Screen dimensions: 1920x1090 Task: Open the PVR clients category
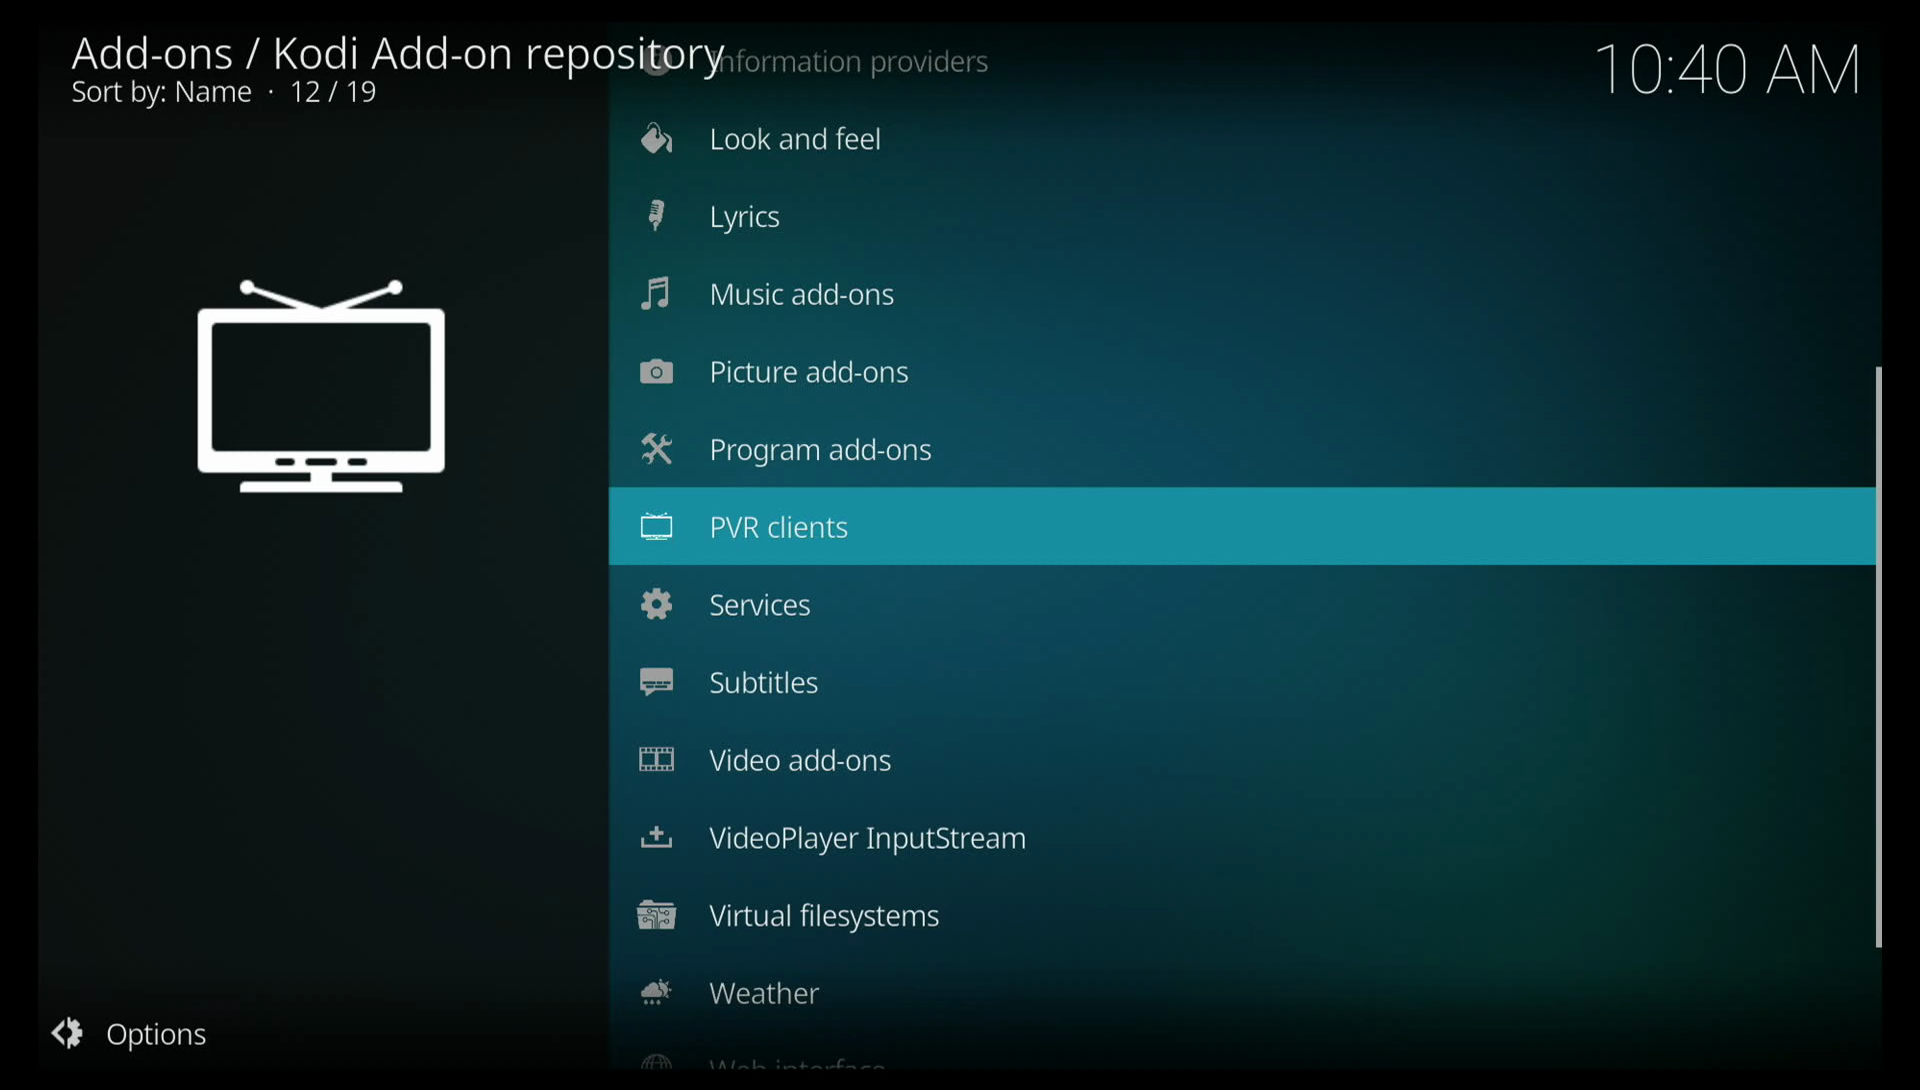(x=778, y=527)
